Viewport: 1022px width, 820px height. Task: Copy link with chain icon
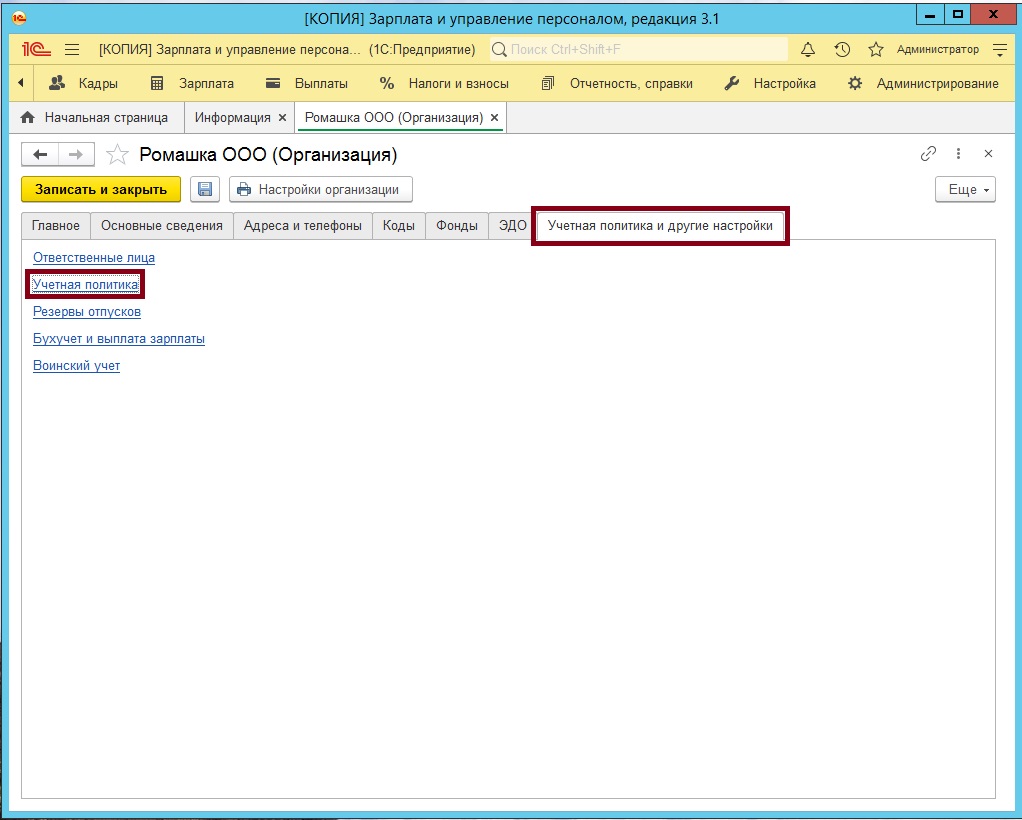click(928, 154)
